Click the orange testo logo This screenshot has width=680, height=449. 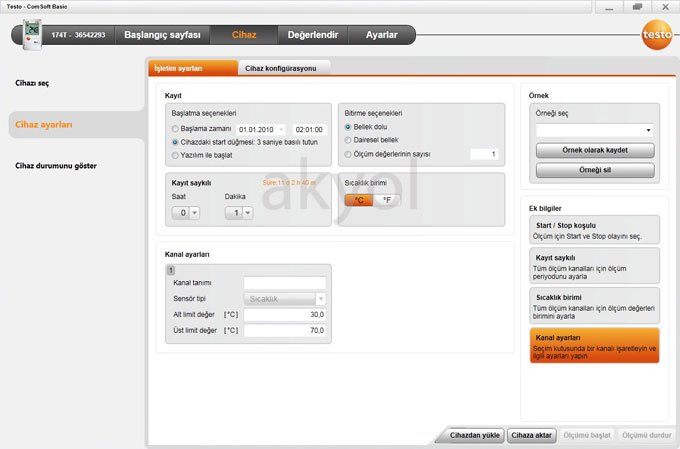657,34
